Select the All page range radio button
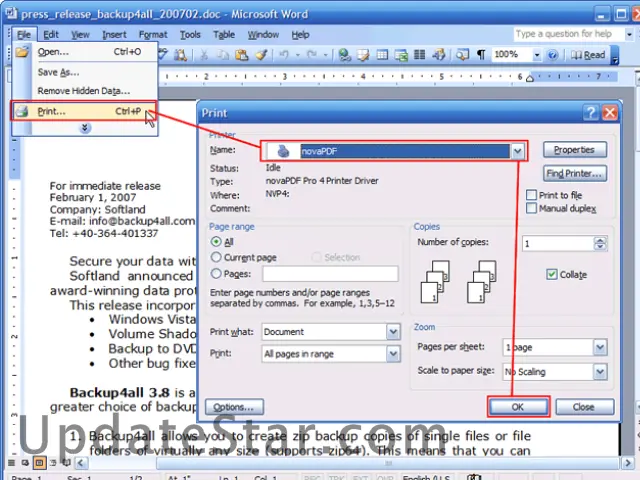The image size is (640, 480). point(216,242)
